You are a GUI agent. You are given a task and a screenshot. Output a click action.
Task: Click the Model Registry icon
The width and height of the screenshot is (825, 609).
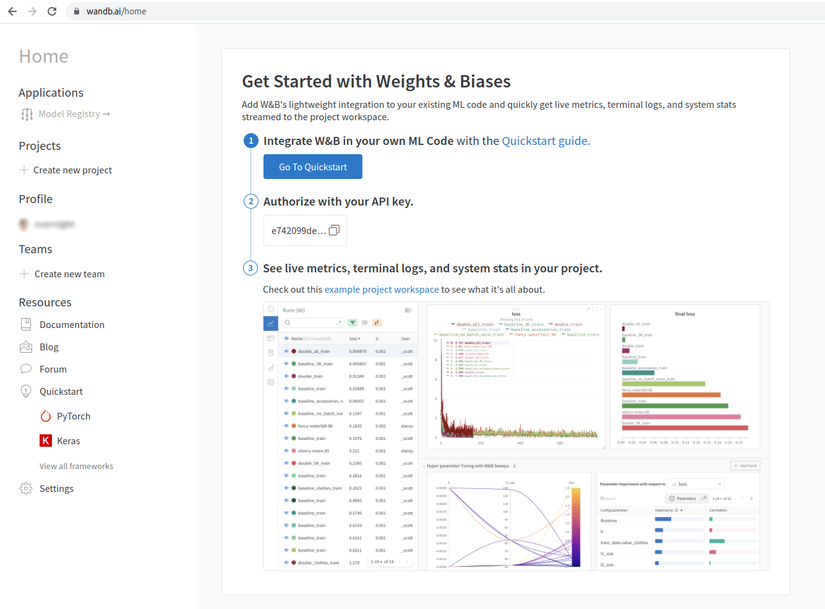tap(27, 114)
